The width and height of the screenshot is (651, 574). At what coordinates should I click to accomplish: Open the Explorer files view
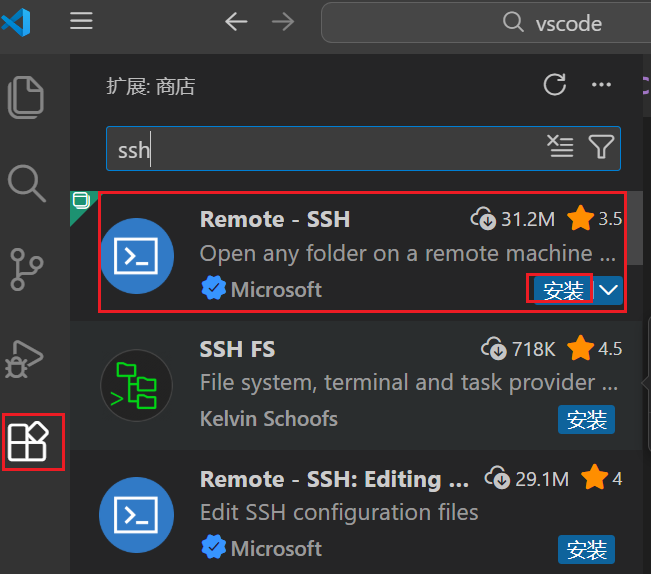tap(26, 98)
